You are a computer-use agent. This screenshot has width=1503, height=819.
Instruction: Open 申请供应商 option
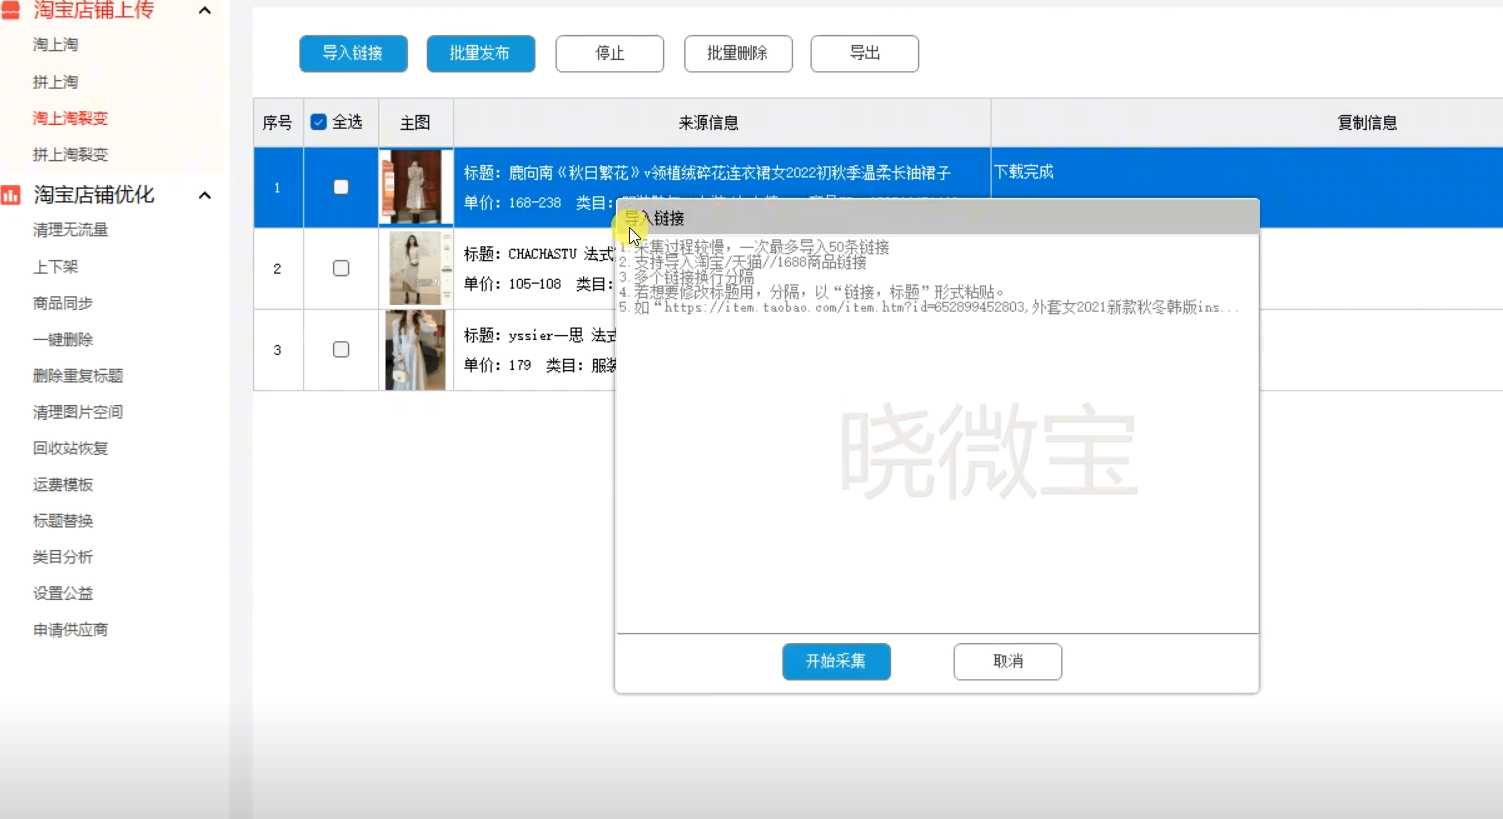(x=70, y=630)
